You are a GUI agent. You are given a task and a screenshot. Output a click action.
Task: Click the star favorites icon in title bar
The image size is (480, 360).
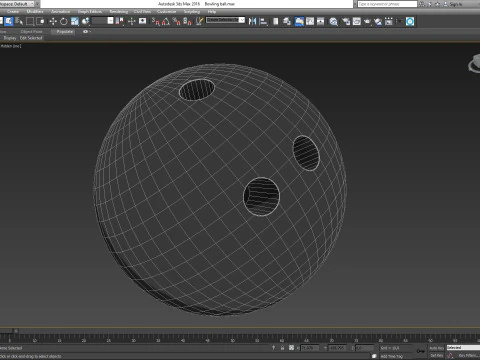[437, 4]
